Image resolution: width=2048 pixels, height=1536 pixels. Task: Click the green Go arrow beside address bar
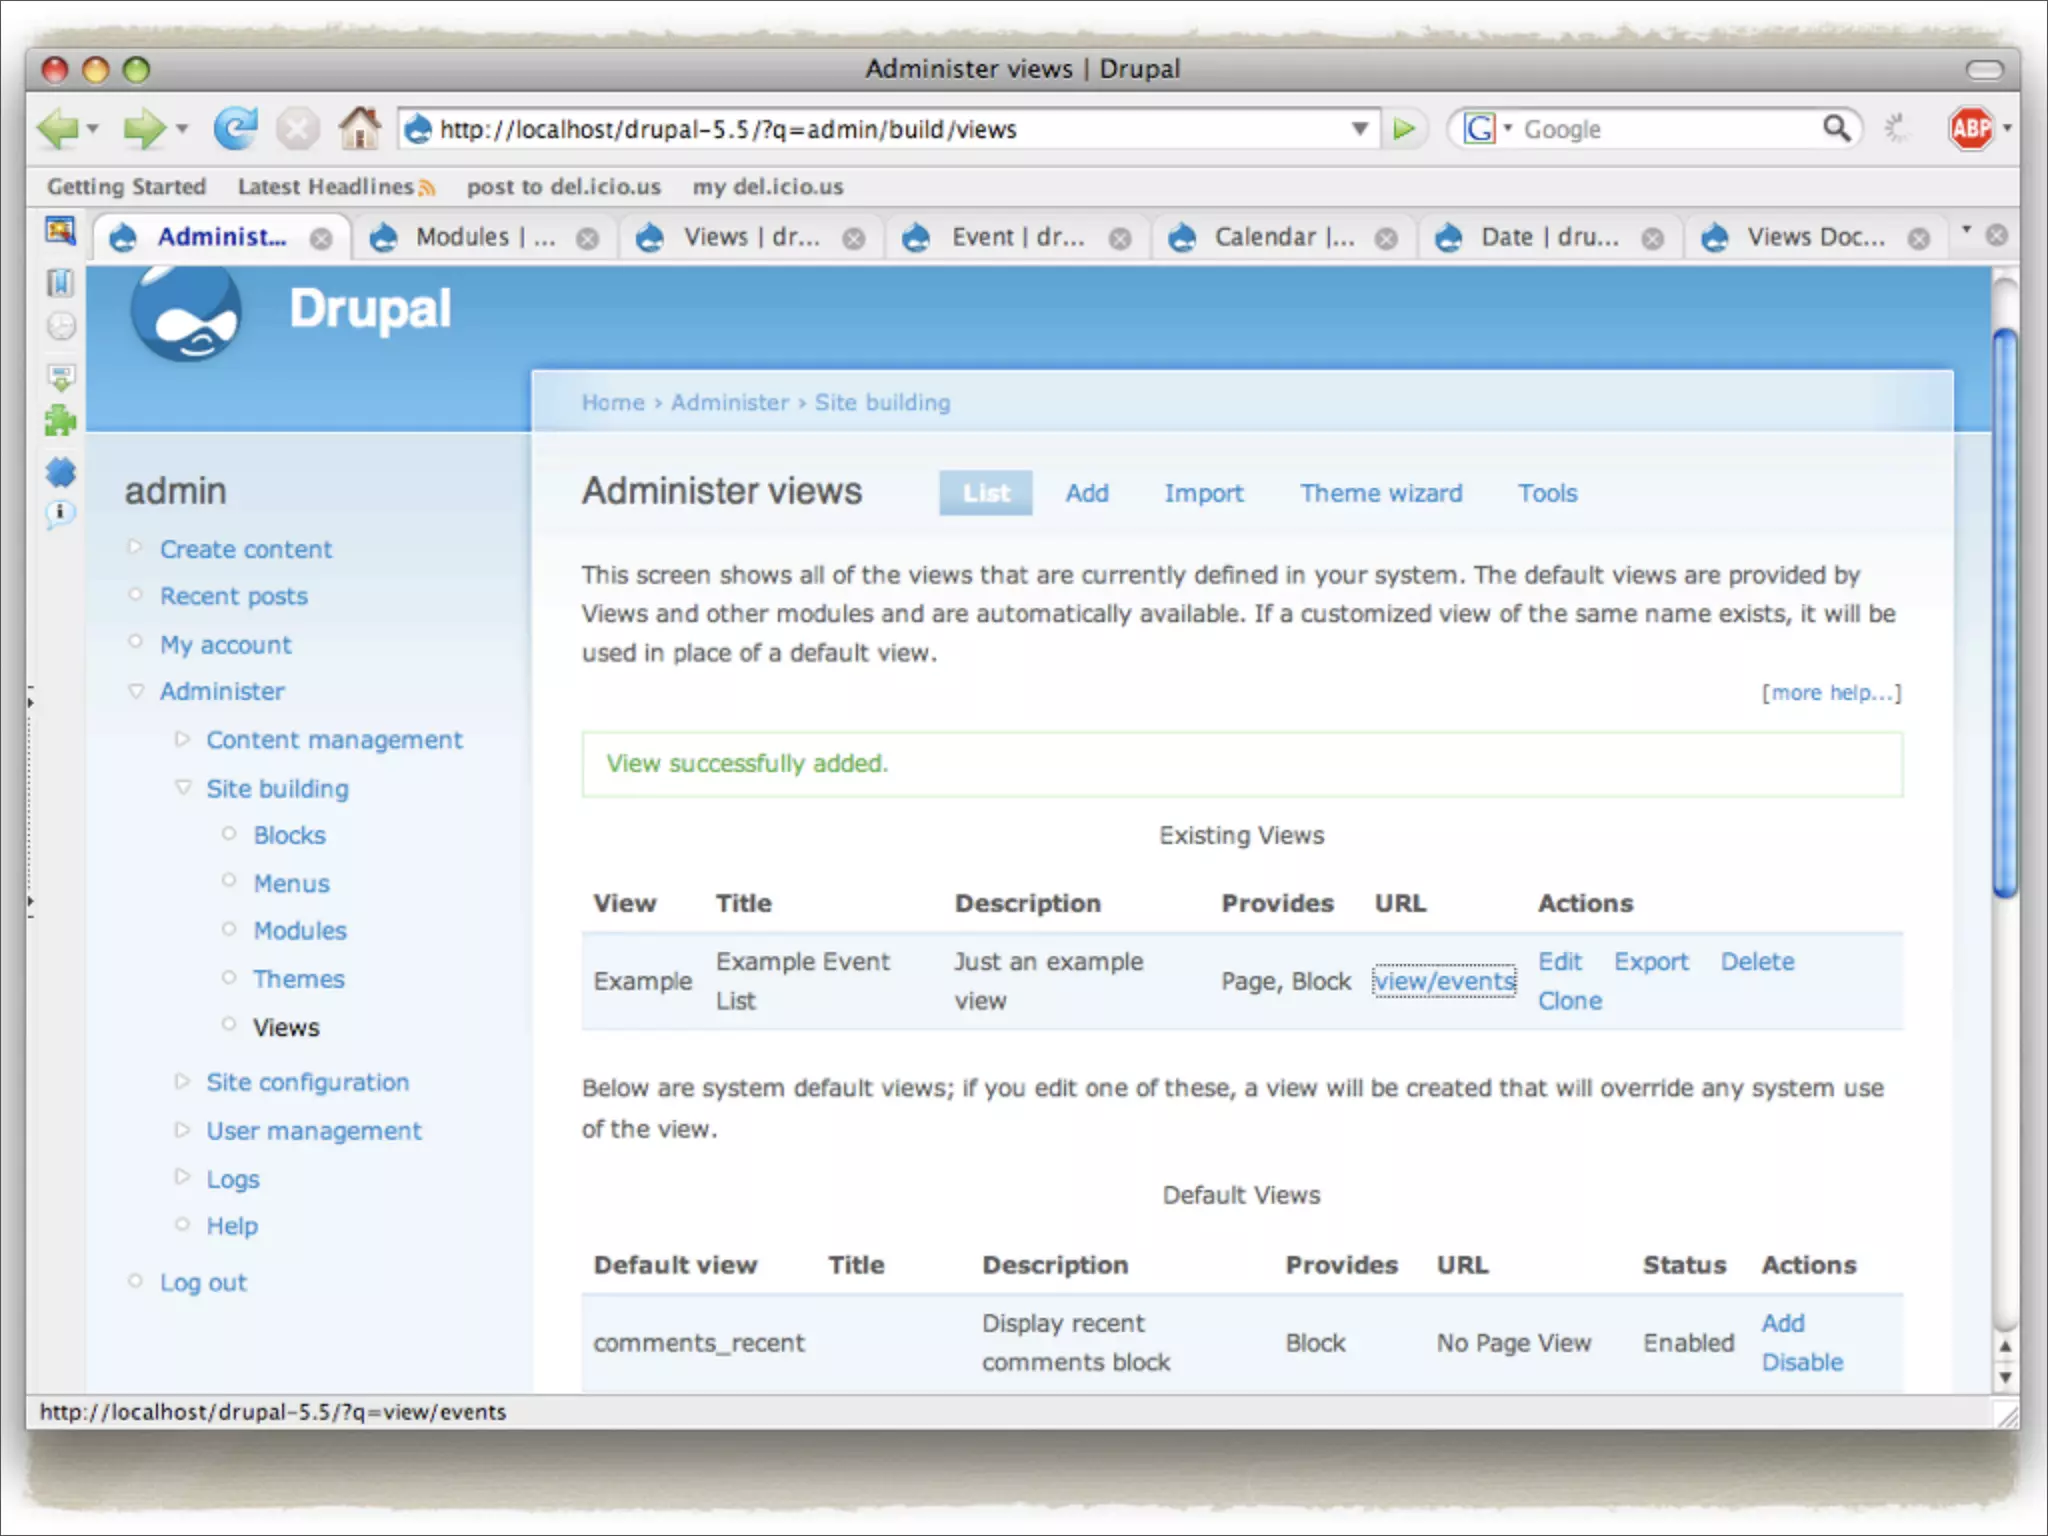[x=1405, y=129]
